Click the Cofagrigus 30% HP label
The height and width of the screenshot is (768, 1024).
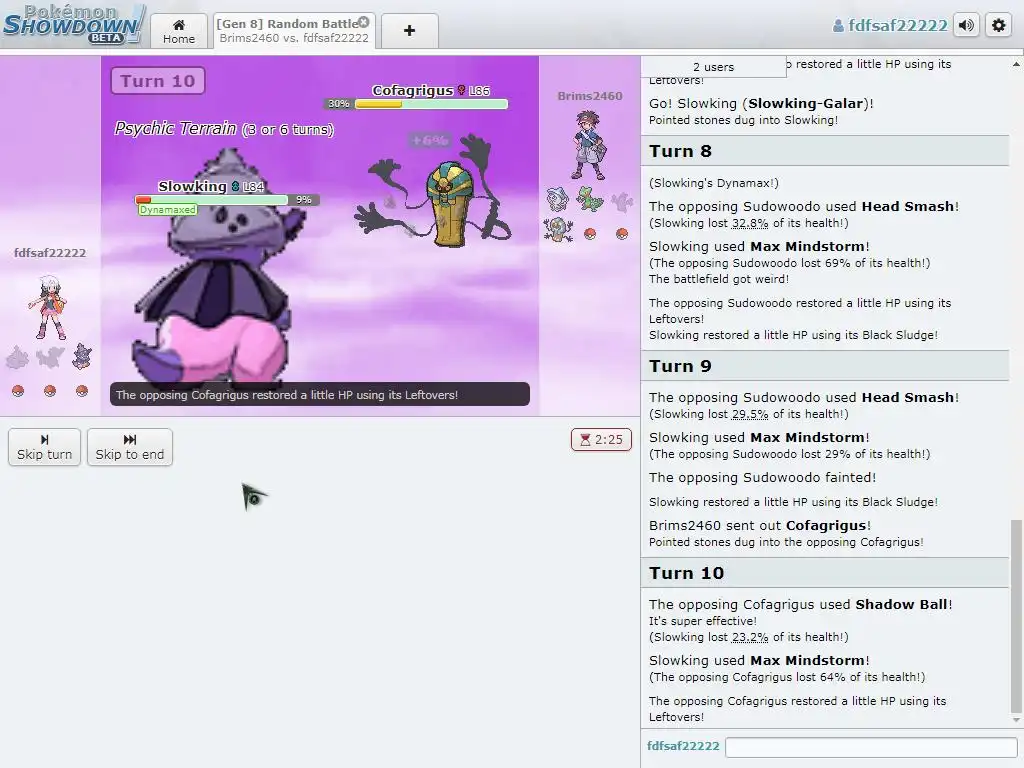pos(339,104)
